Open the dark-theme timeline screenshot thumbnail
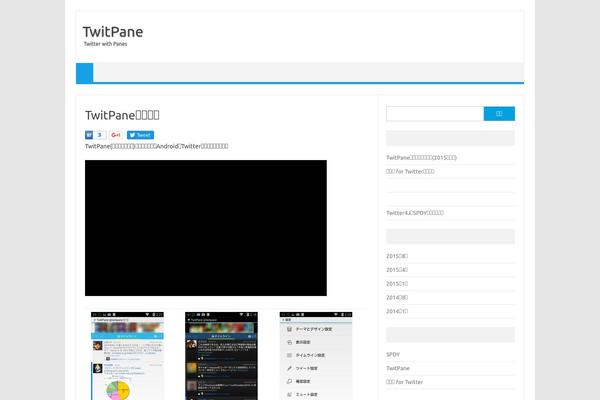The image size is (600, 400). [222, 356]
